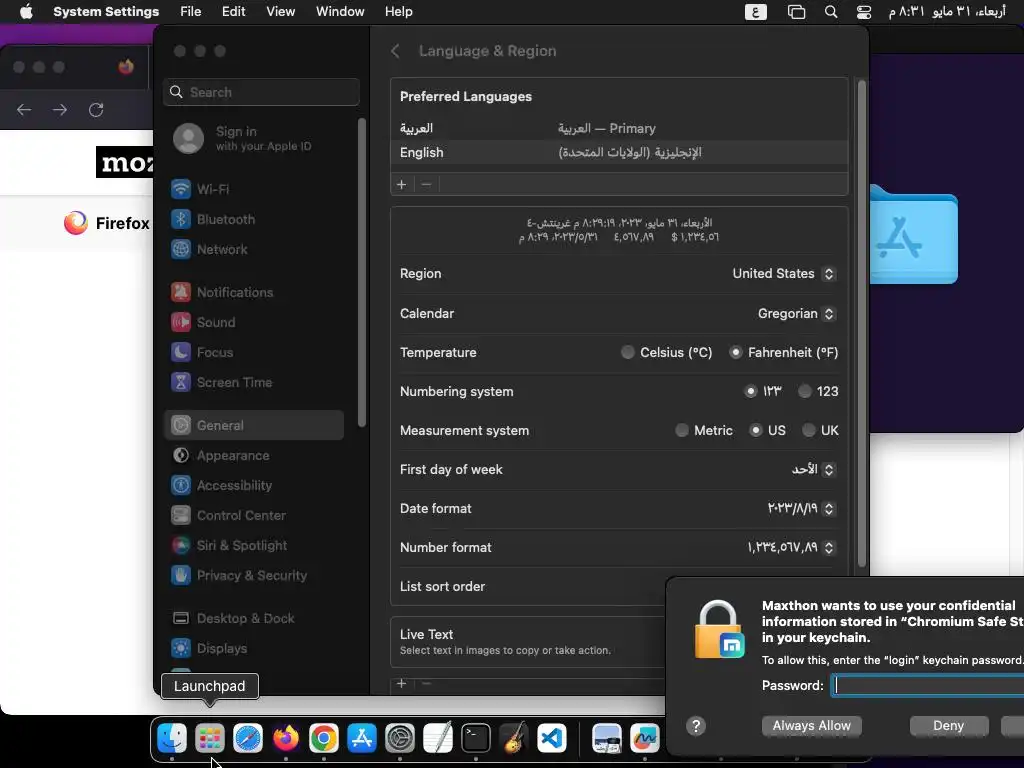The height and width of the screenshot is (768, 1024).
Task: Click the keychain Password field
Action: 927,685
